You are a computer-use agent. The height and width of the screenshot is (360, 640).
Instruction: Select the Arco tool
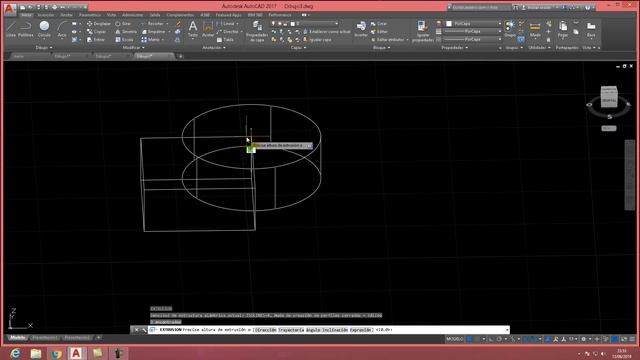tap(62, 29)
